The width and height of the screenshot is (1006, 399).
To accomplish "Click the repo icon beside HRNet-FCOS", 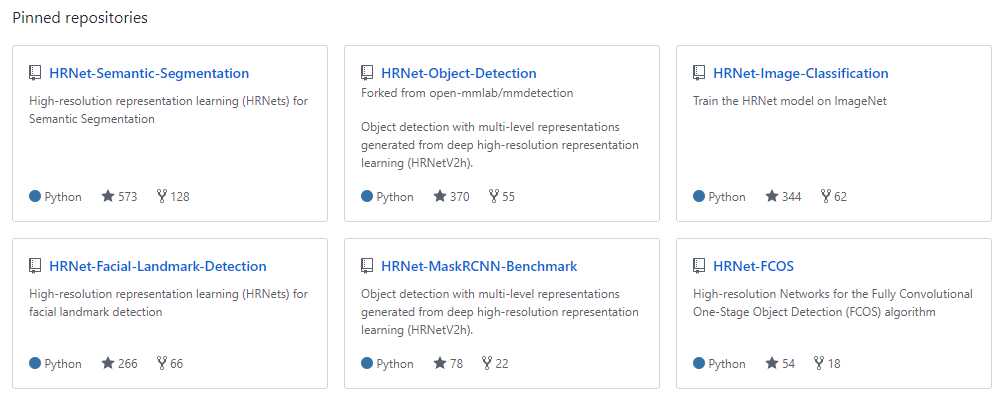I will tap(699, 266).
